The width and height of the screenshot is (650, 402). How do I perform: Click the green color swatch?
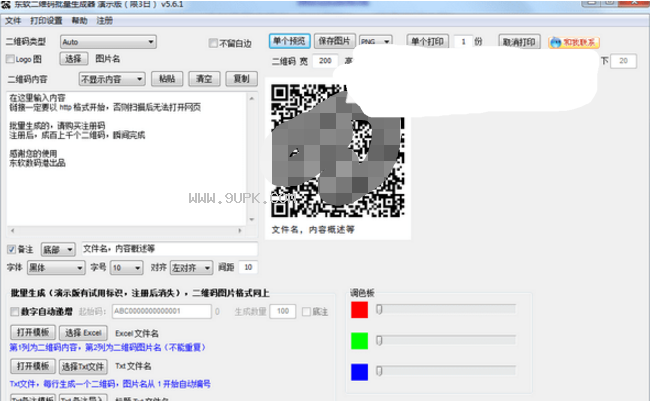click(359, 341)
